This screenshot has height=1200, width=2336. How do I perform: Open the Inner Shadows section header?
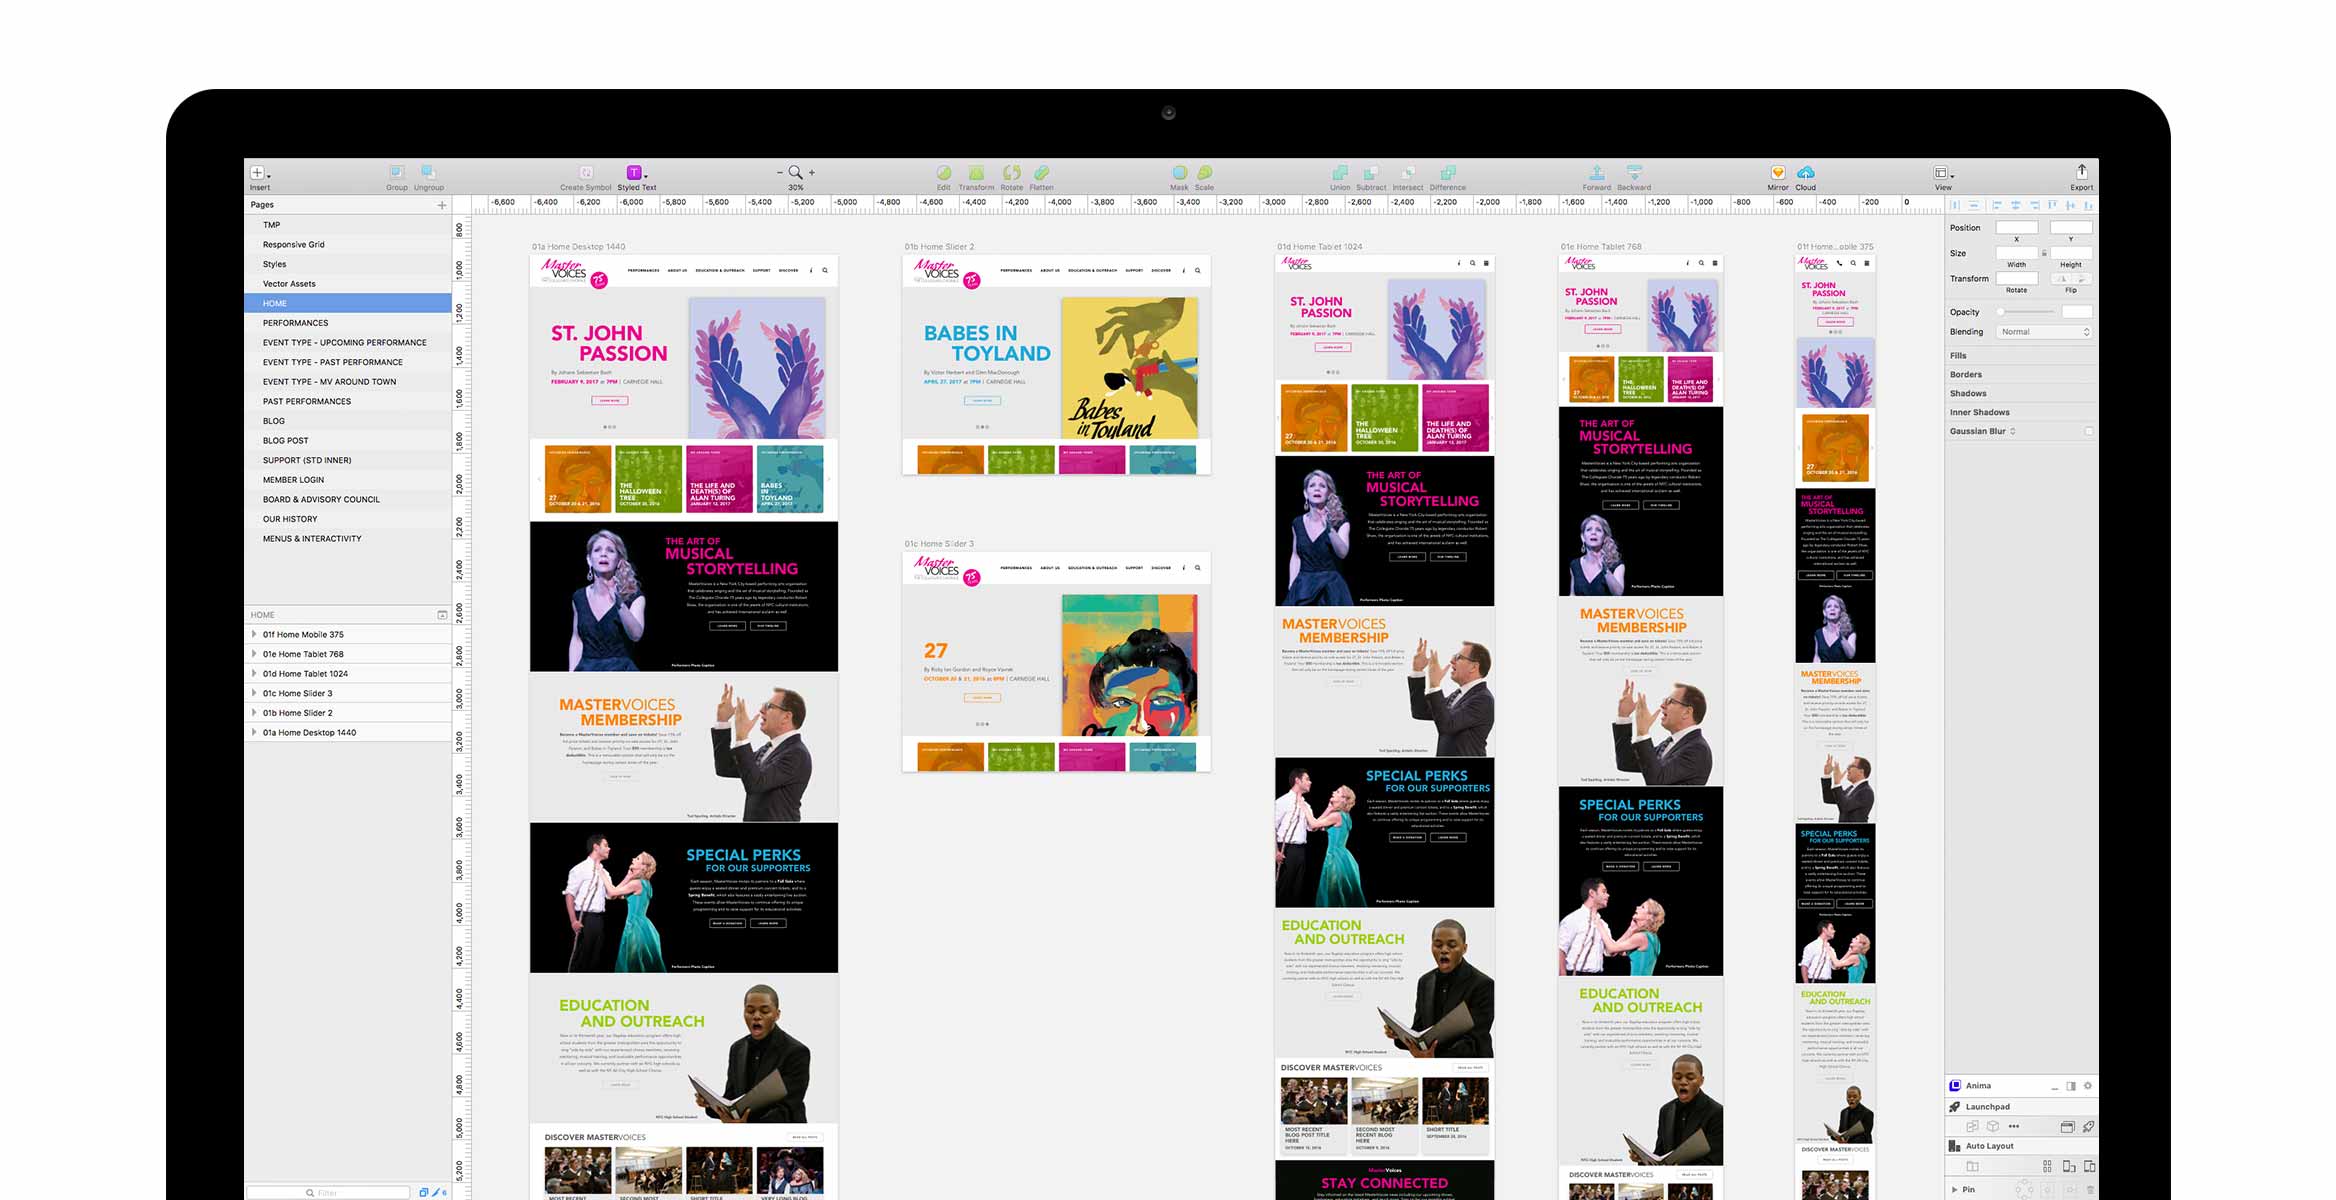click(2021, 412)
